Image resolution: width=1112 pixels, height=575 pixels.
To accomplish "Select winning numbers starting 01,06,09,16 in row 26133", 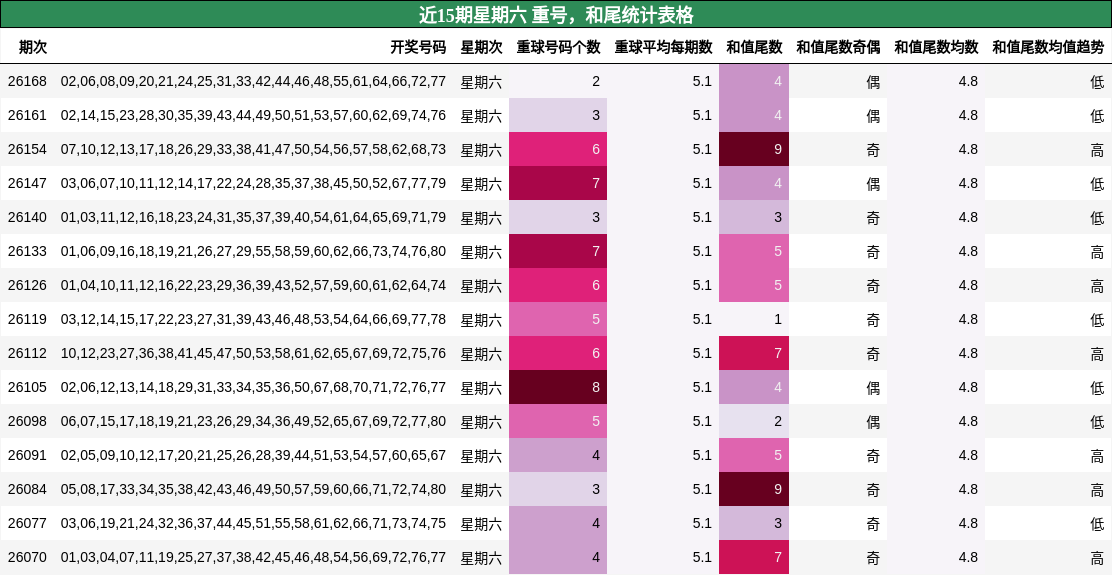I will coord(253,252).
